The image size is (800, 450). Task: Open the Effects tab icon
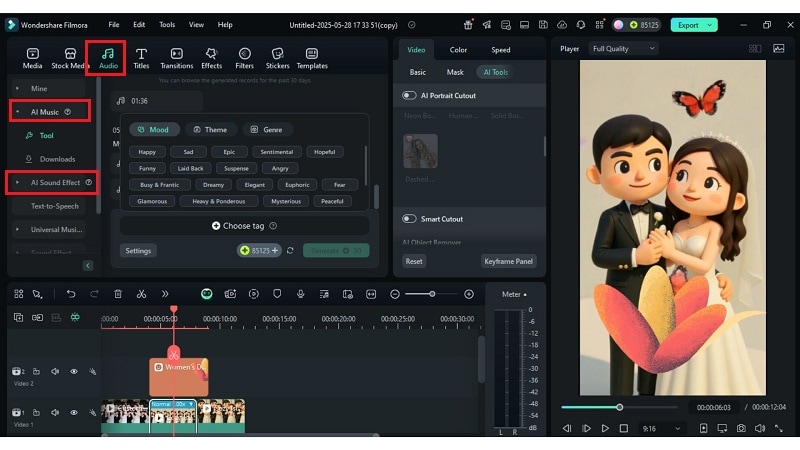point(211,54)
